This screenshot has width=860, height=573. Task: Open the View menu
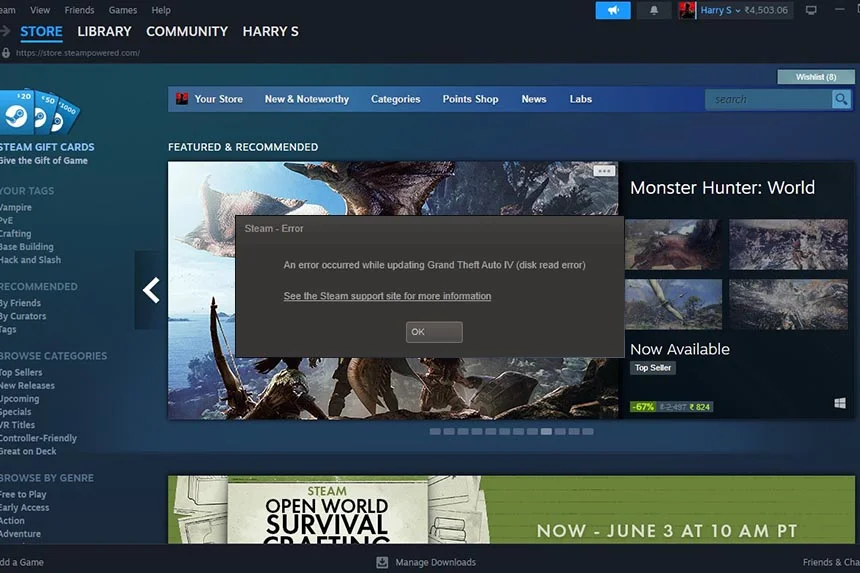pos(40,10)
